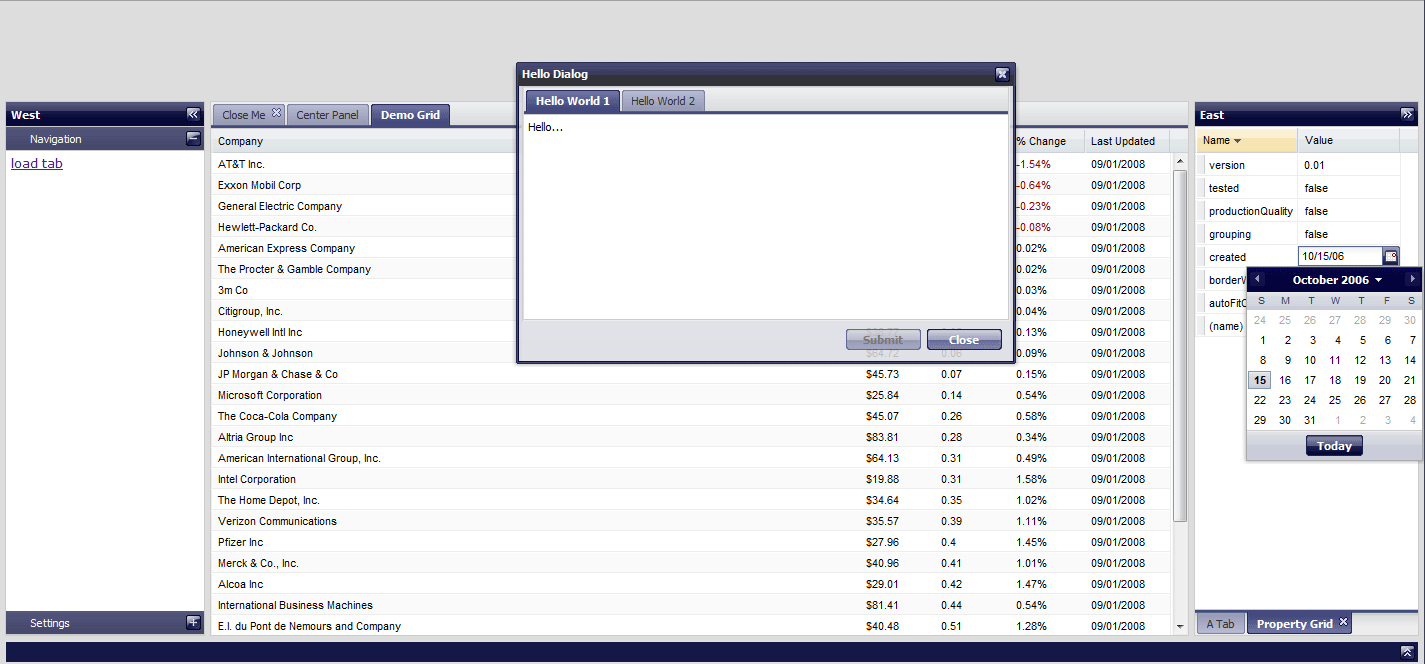Click Pfizer Inc company cell
The width and height of the screenshot is (1425, 664).
point(241,542)
